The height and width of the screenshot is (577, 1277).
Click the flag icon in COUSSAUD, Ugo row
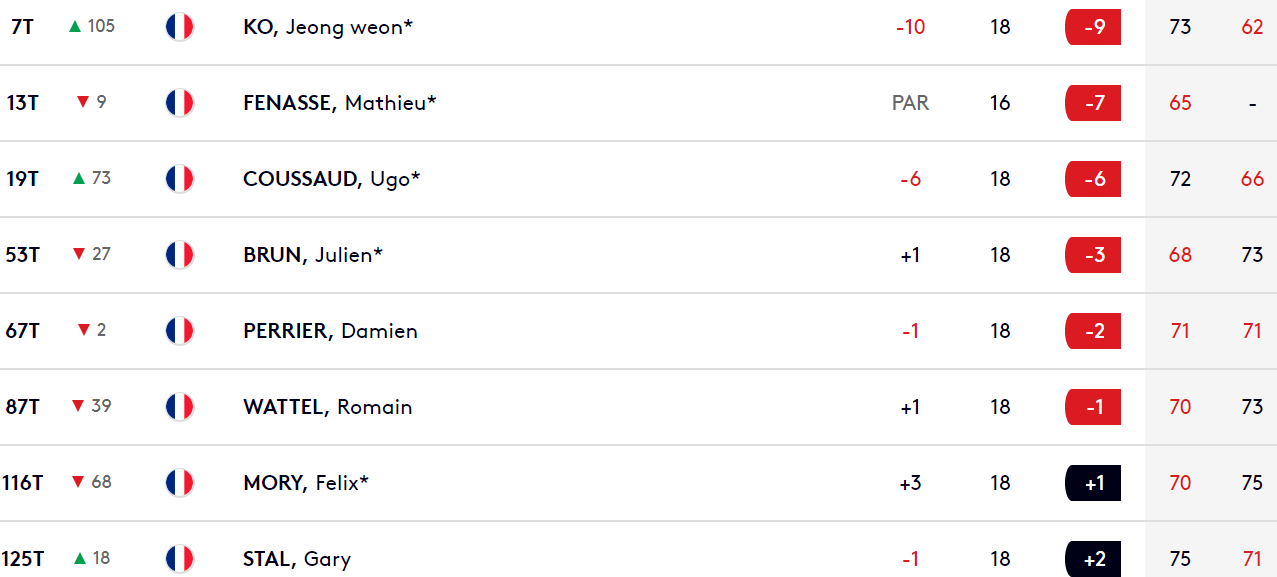coord(179,179)
